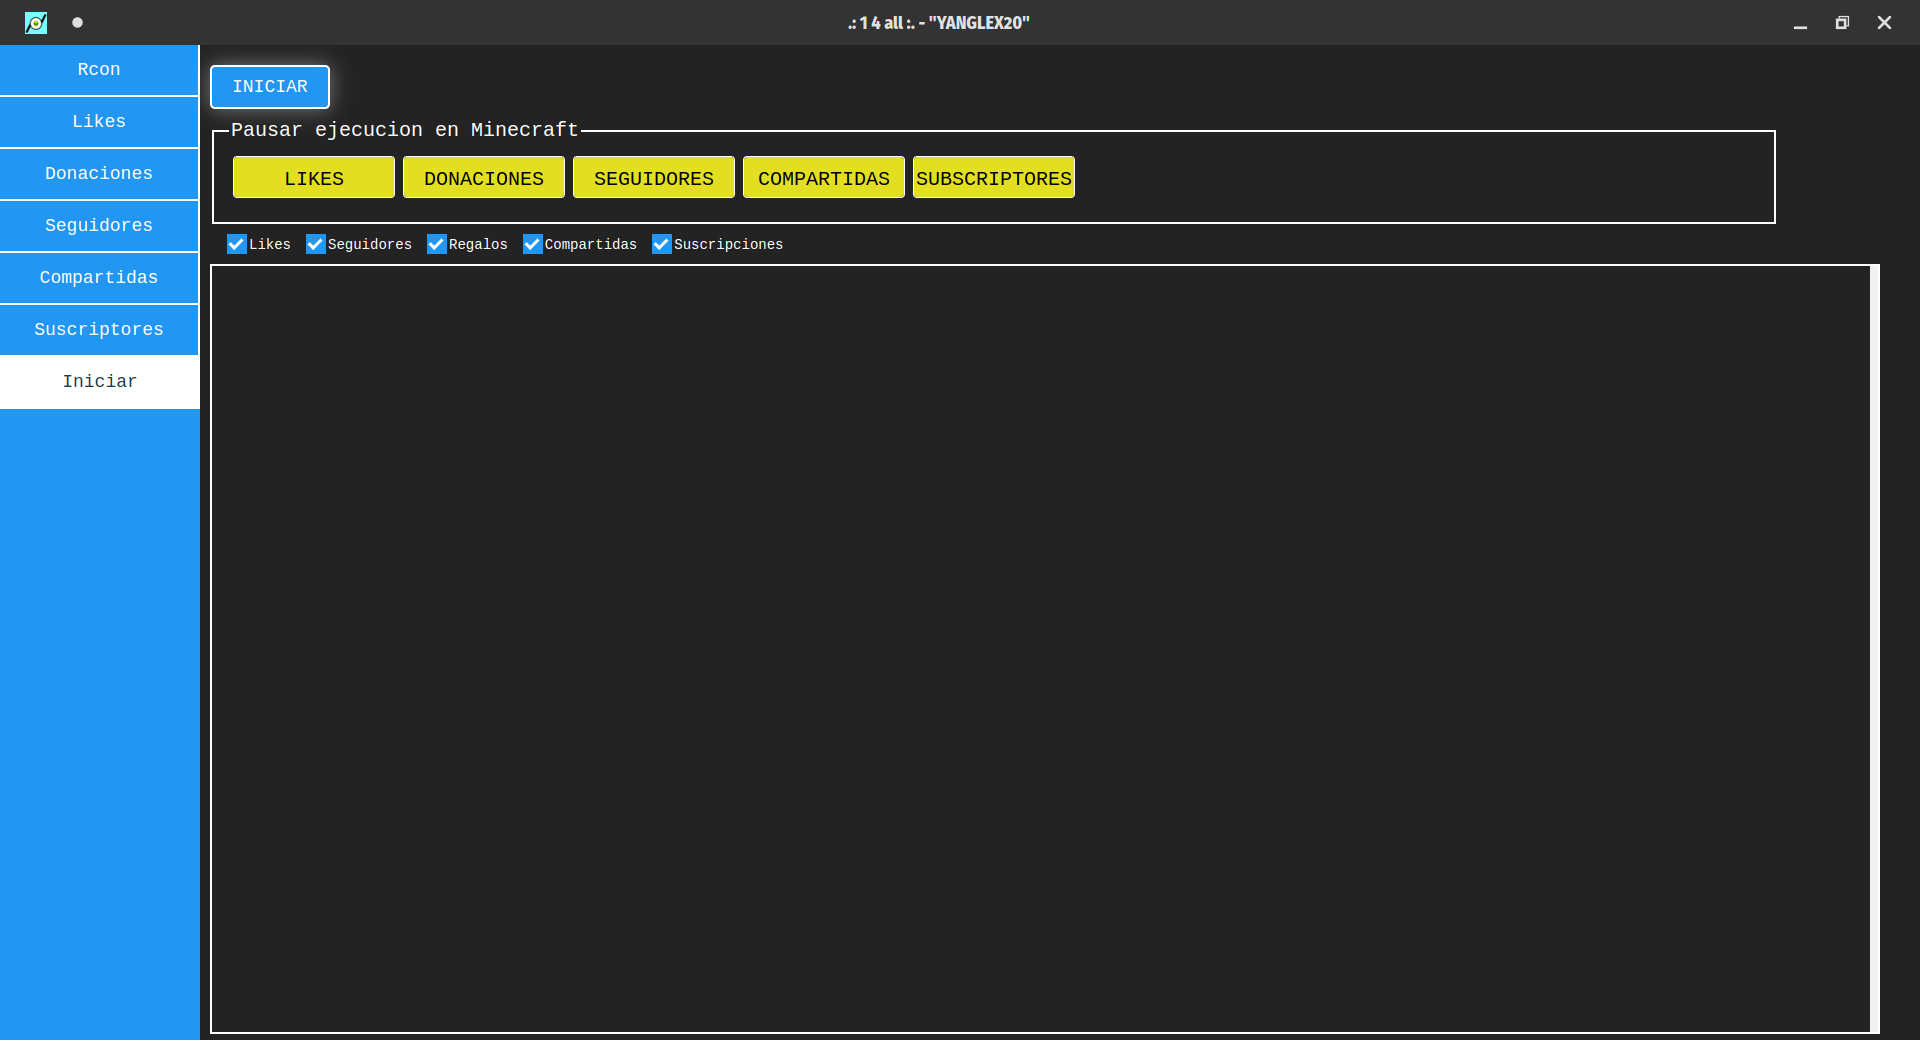Image resolution: width=1920 pixels, height=1040 pixels.
Task: Uncheck the Likes checkbox
Action: coord(237,244)
